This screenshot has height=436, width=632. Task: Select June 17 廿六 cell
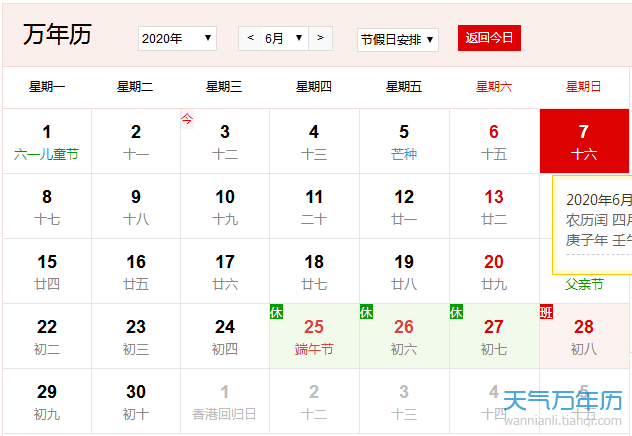coord(225,271)
